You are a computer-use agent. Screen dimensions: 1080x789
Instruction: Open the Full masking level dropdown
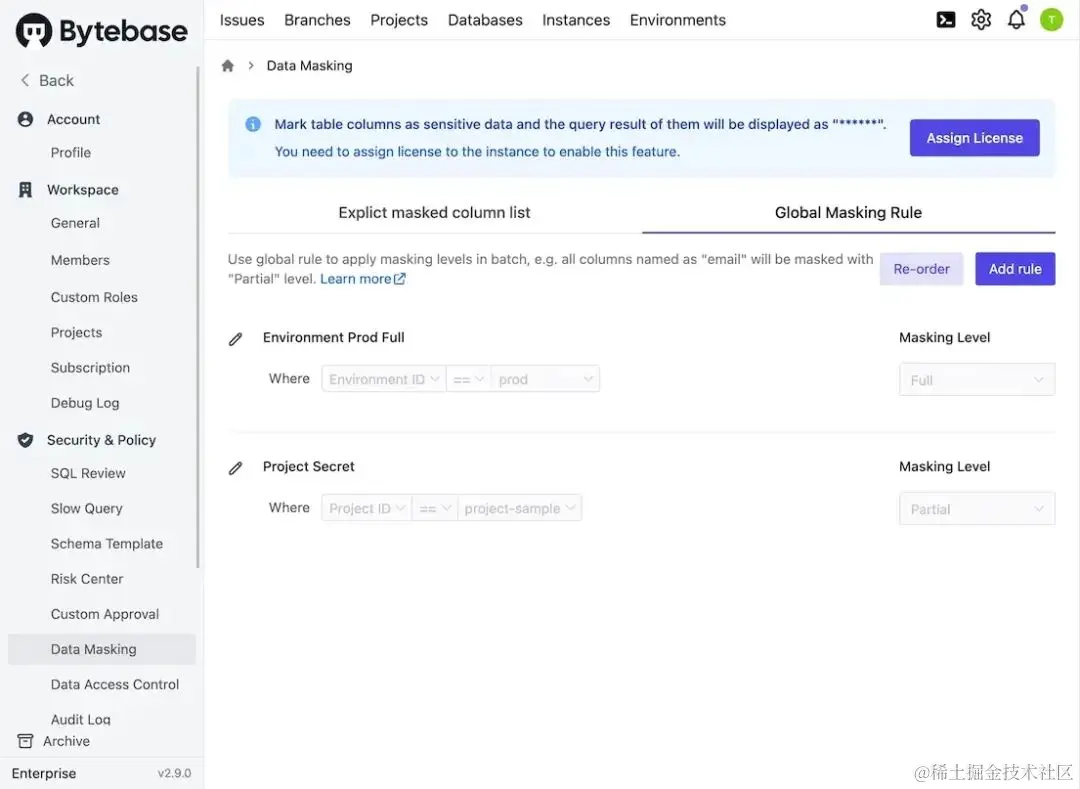977,380
